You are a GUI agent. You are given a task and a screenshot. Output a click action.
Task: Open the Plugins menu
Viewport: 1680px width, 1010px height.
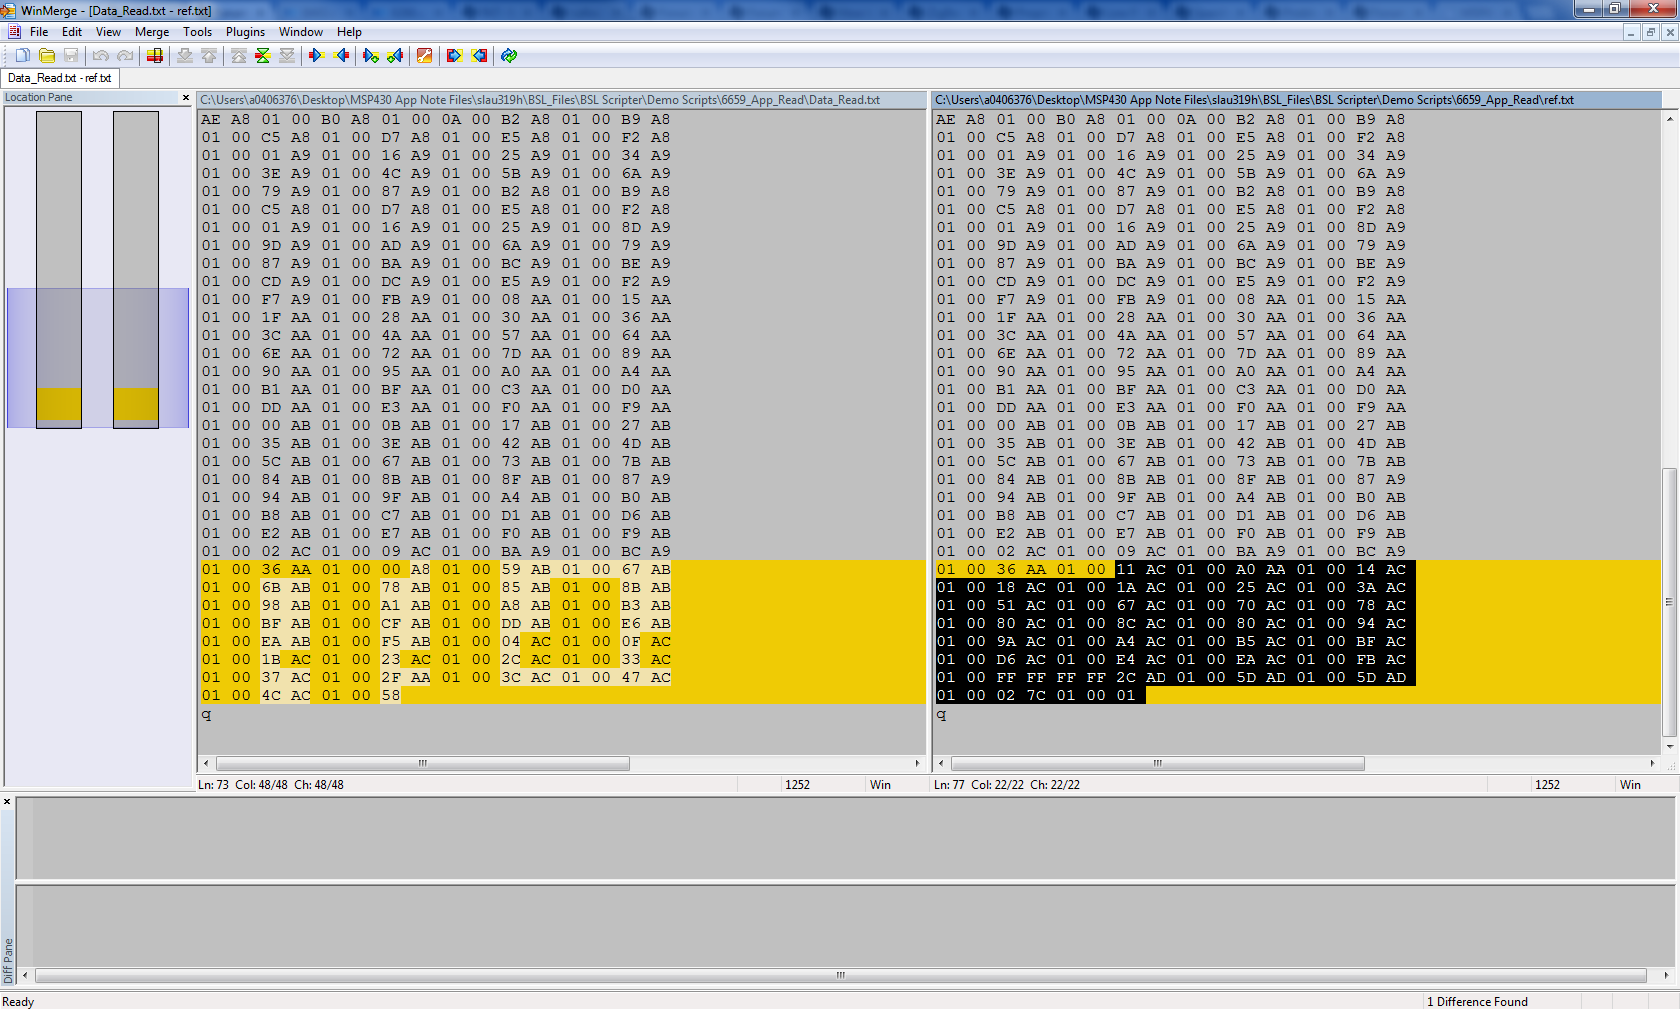245,31
